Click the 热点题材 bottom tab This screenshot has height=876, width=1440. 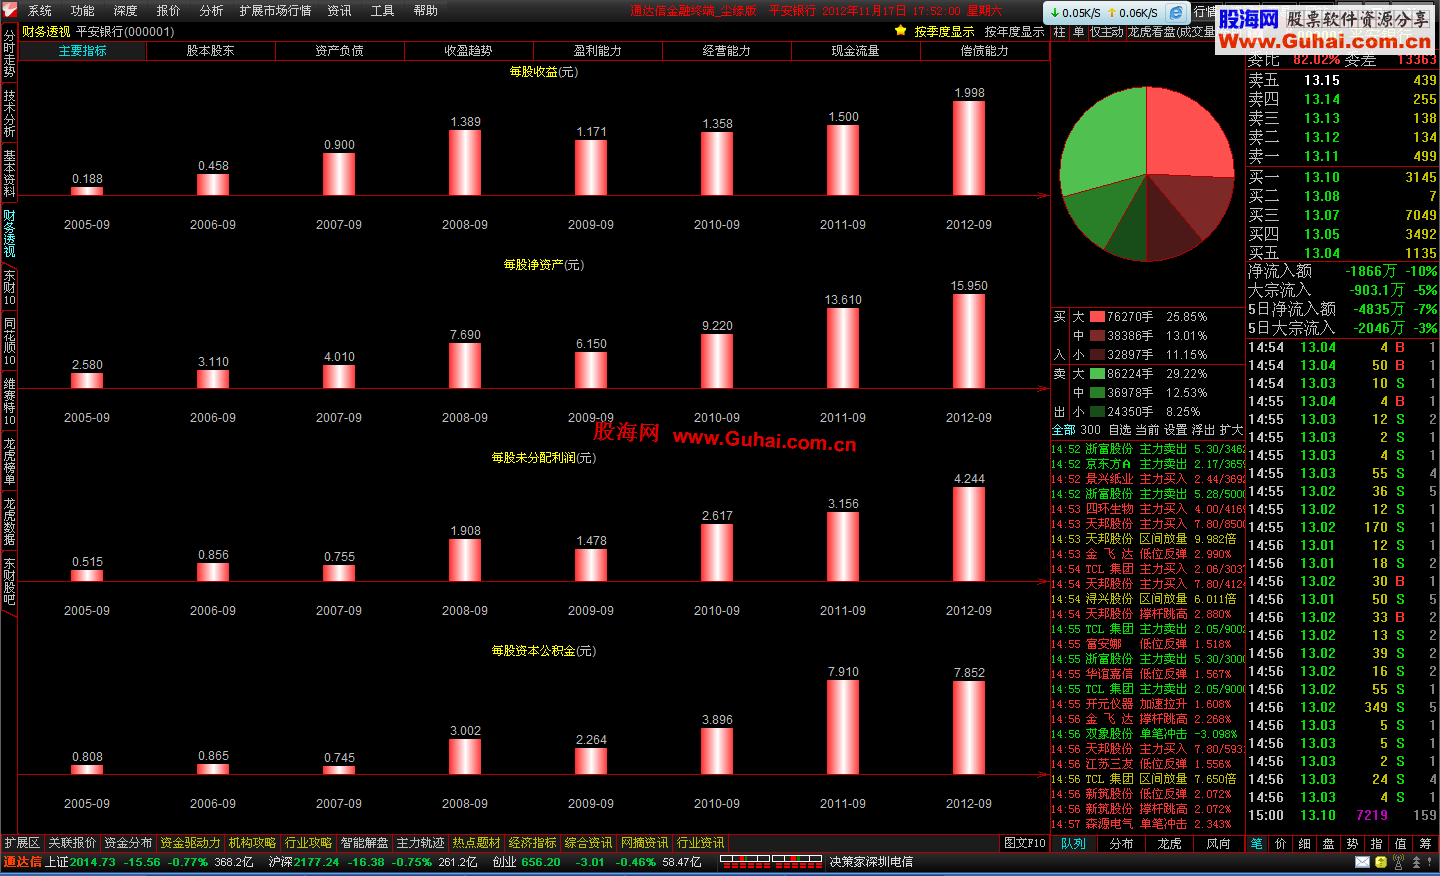point(476,843)
